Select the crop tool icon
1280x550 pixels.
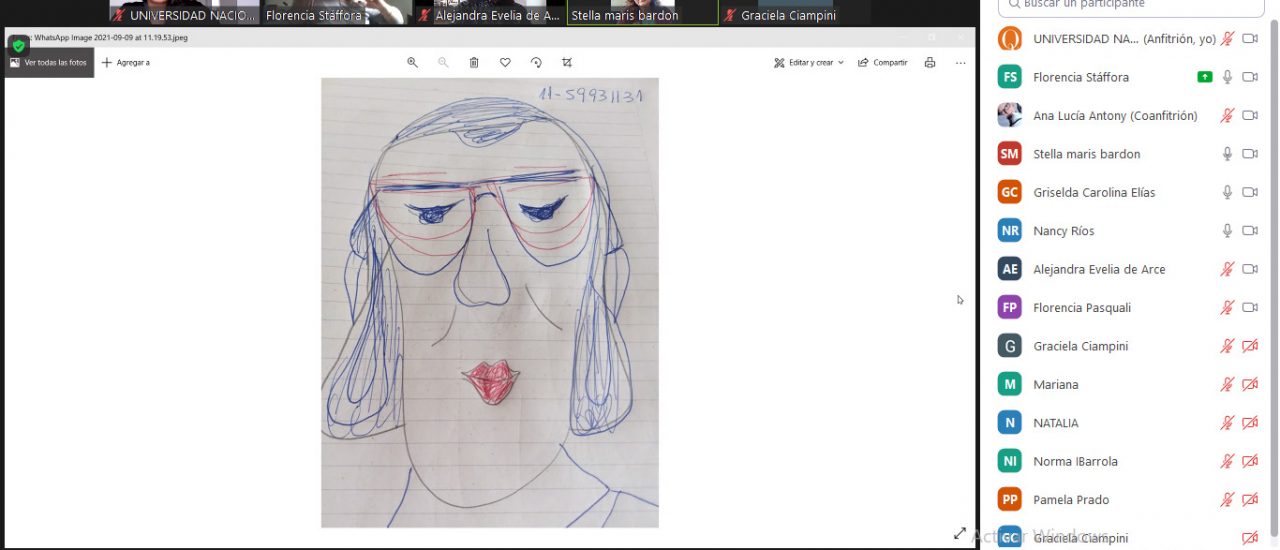coord(567,62)
